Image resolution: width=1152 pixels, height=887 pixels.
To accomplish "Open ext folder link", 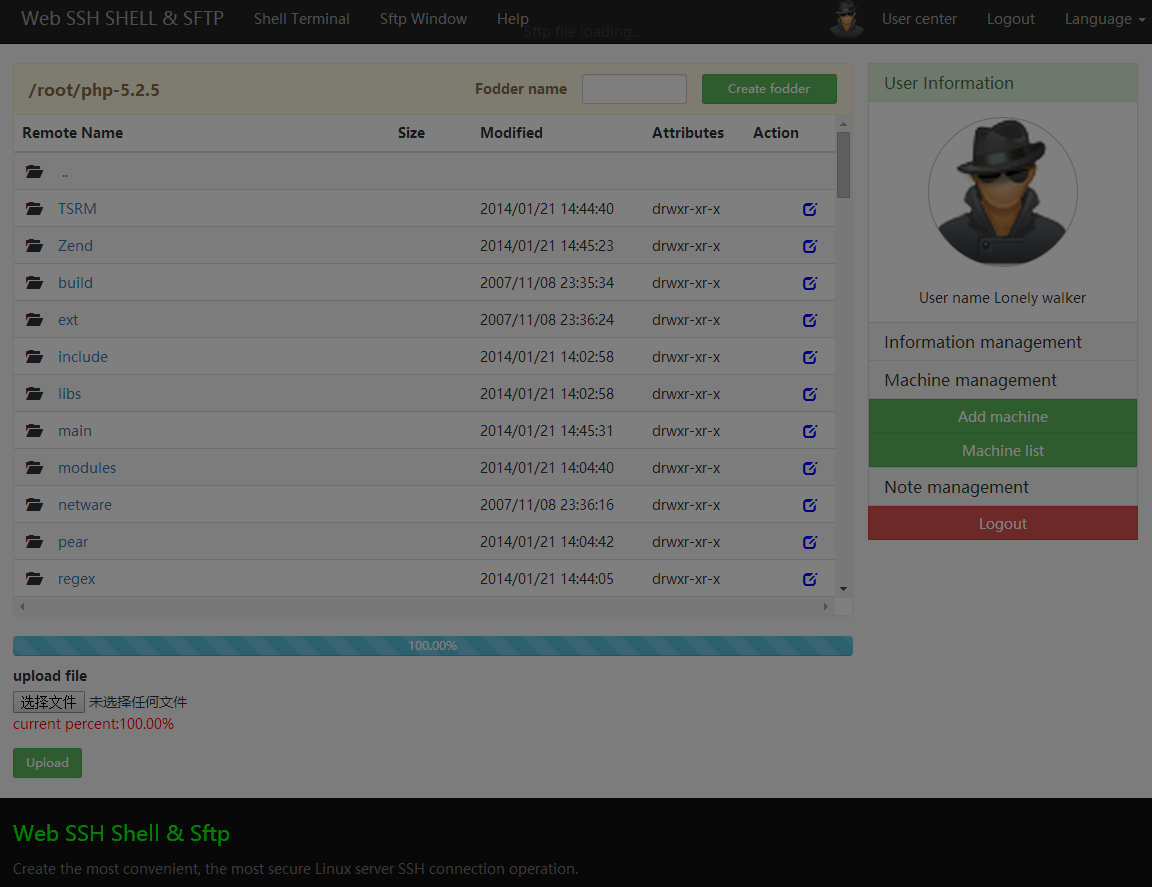I will click(68, 320).
